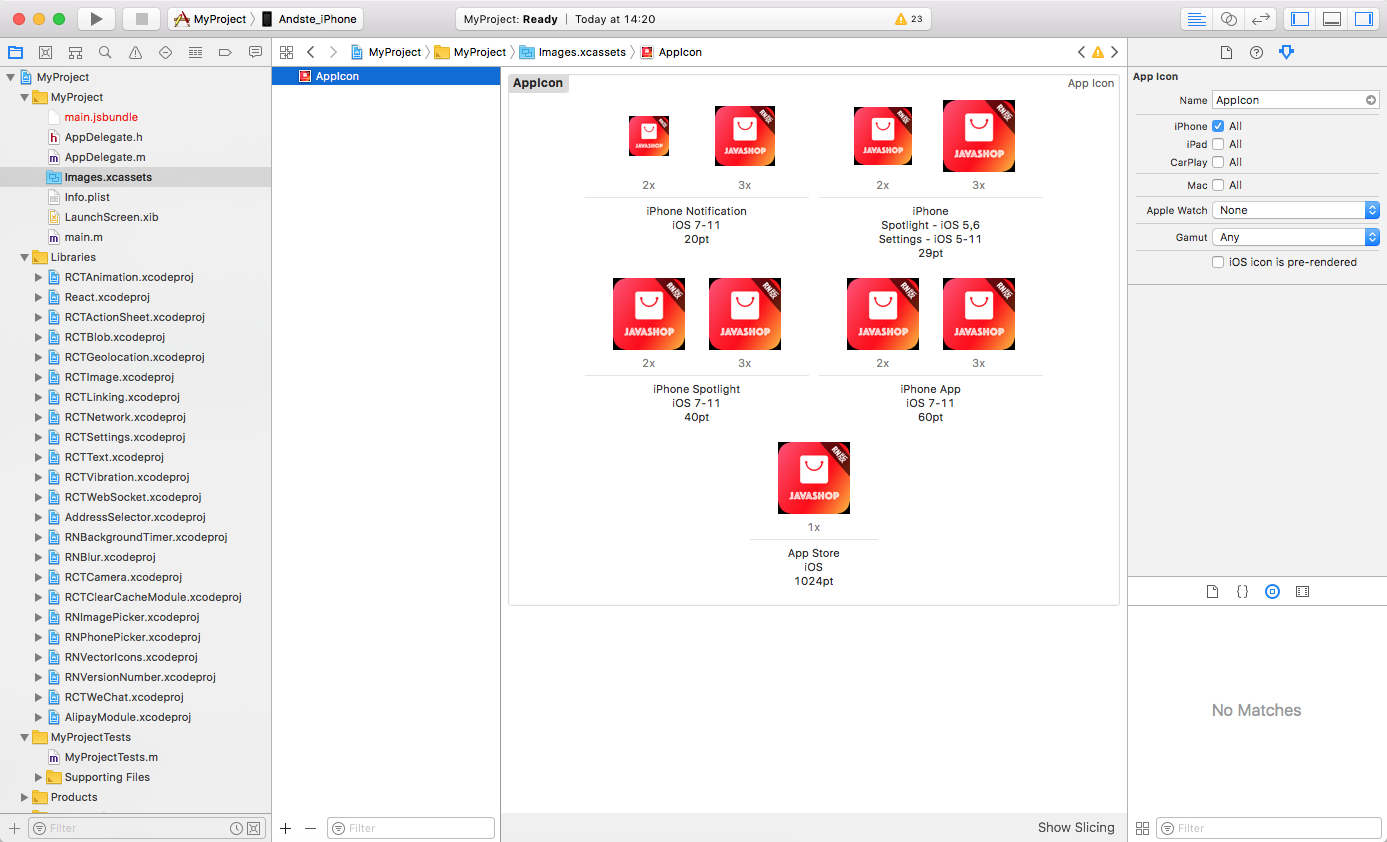Click the Show Slicing button
This screenshot has width=1387, height=842.
coord(1076,827)
